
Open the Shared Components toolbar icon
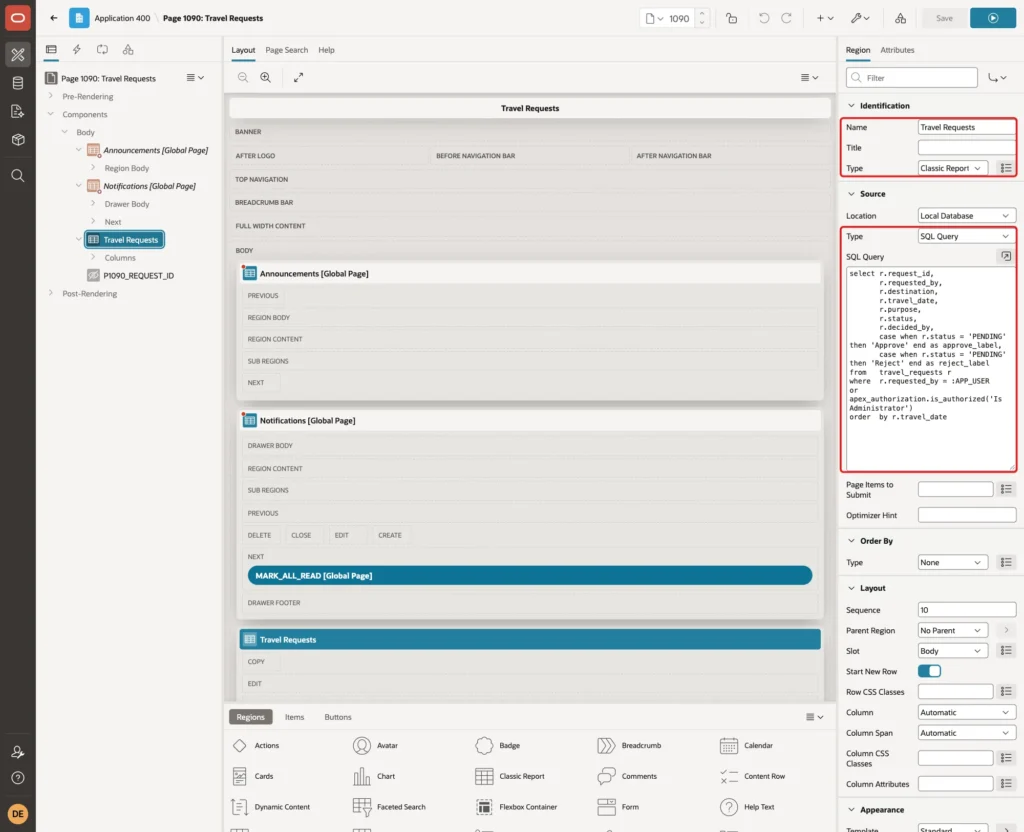pos(900,18)
